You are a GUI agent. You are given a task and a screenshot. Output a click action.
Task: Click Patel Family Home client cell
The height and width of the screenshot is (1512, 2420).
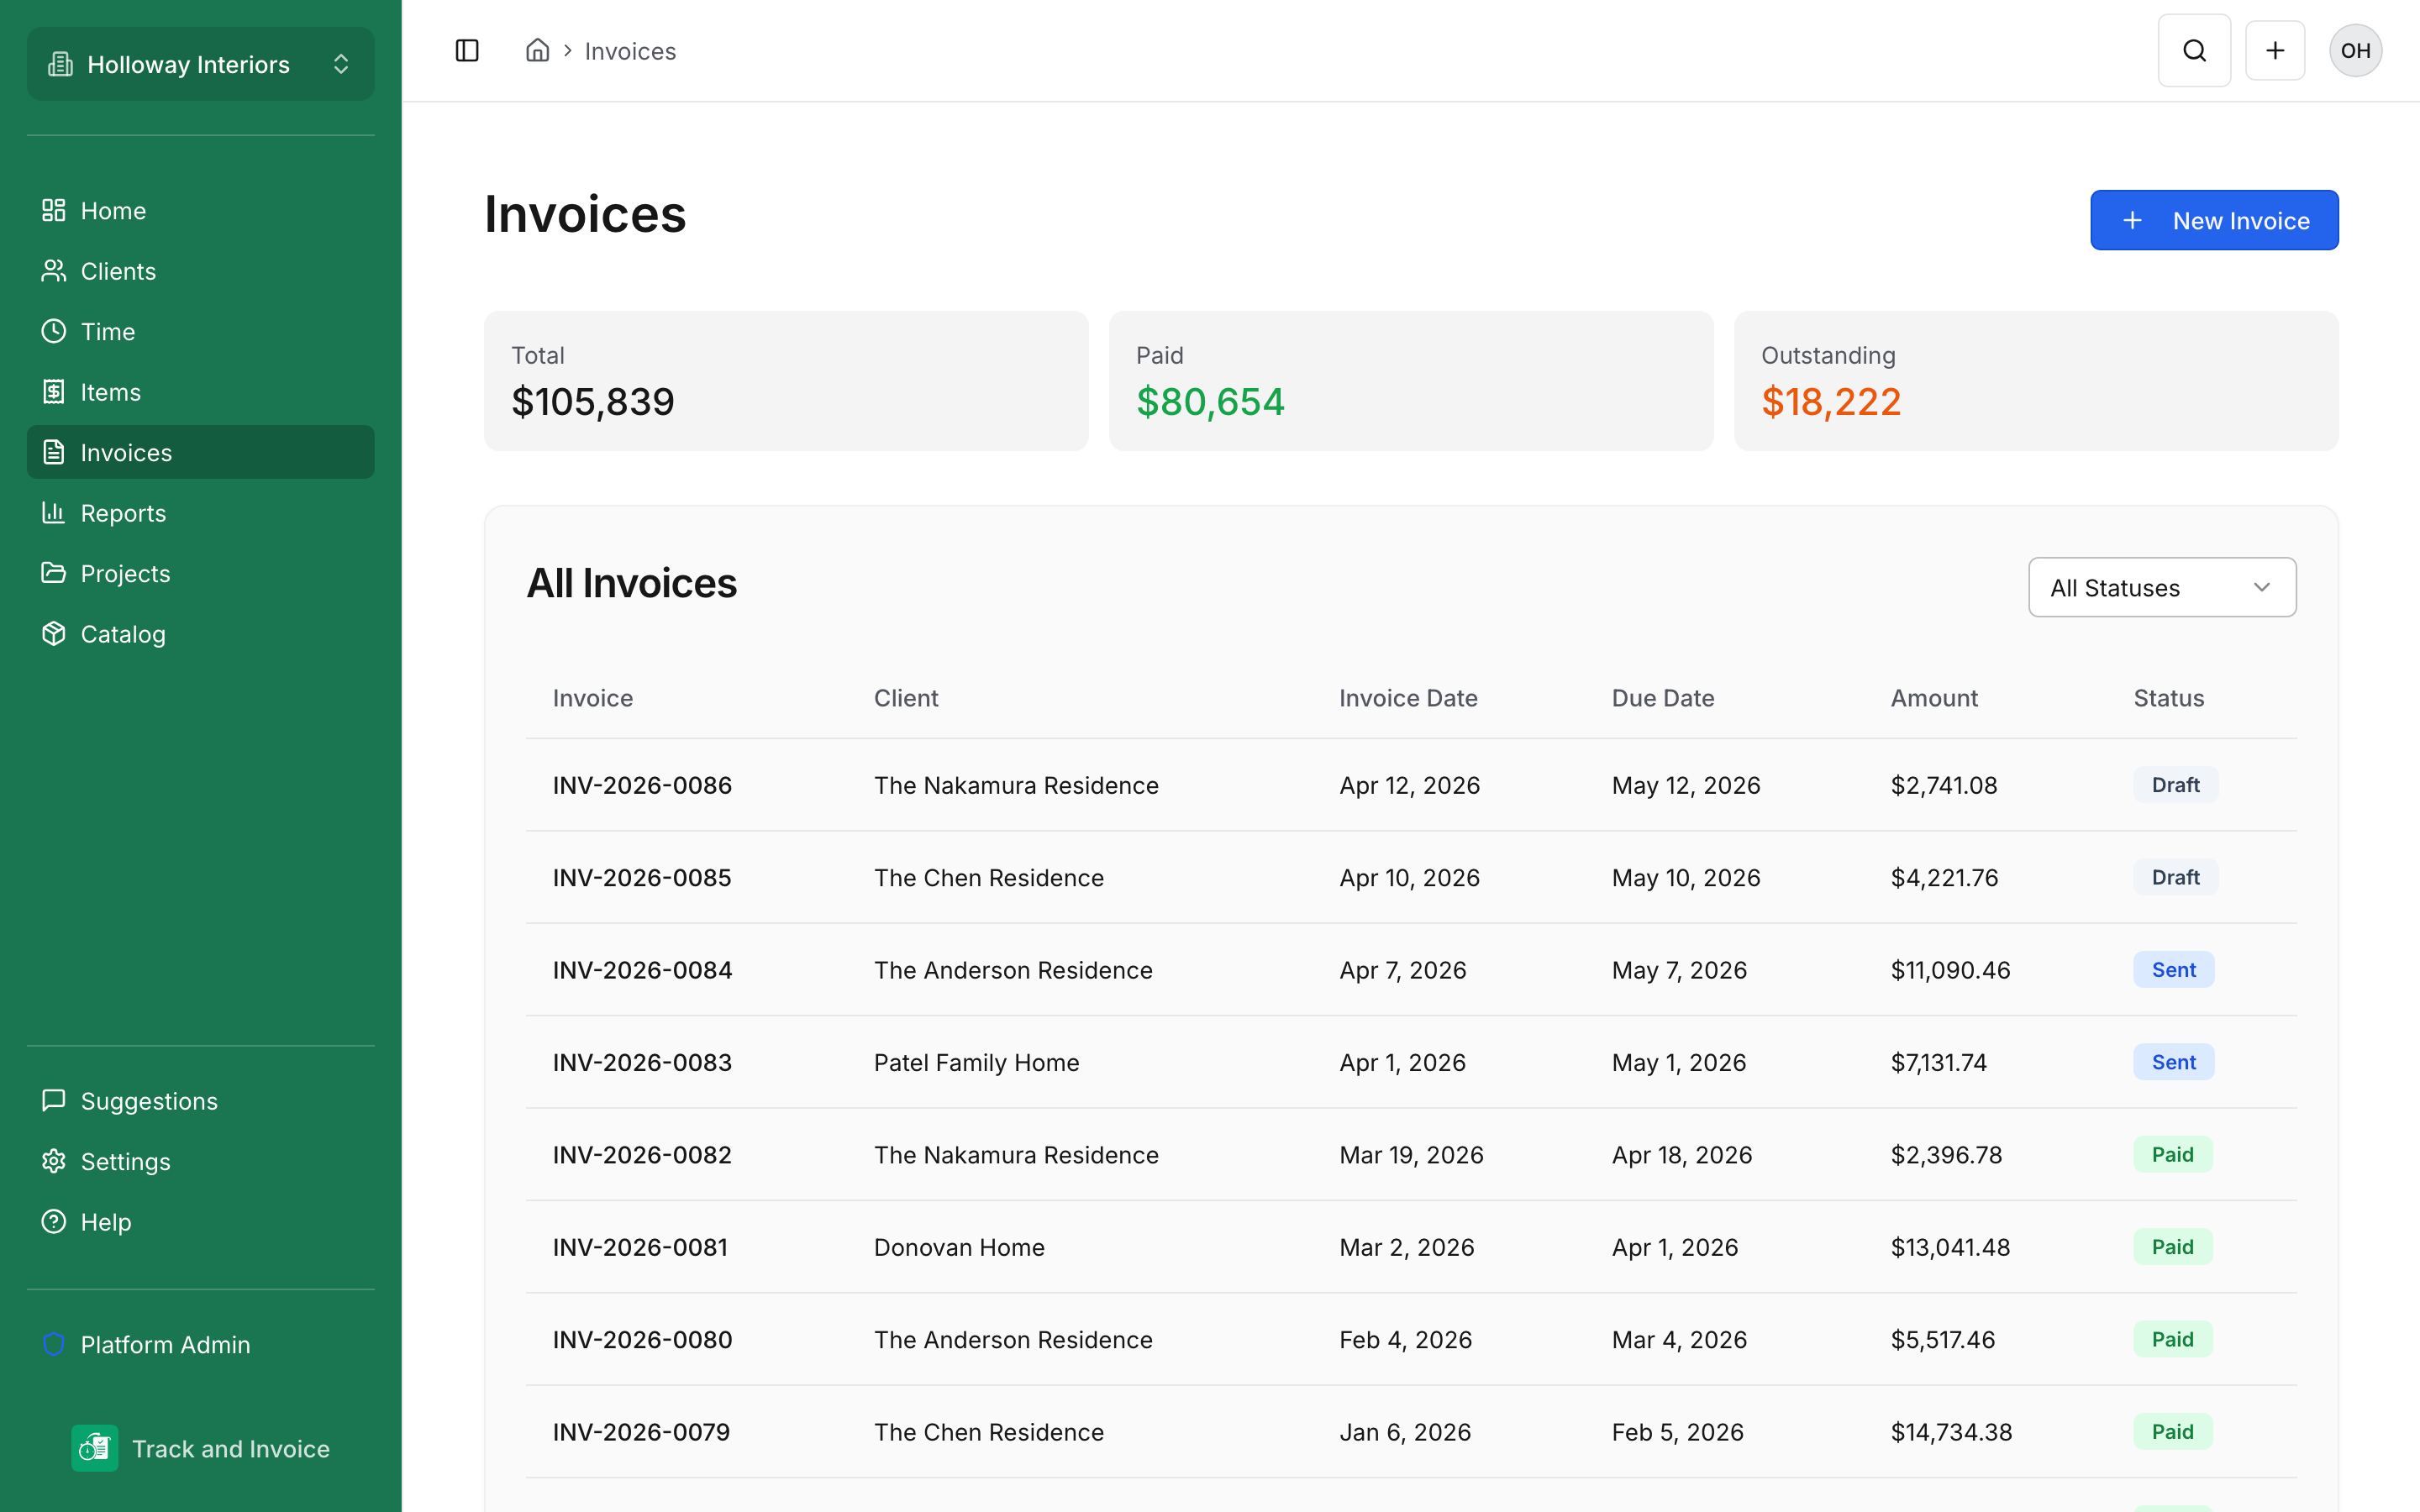[x=976, y=1062]
